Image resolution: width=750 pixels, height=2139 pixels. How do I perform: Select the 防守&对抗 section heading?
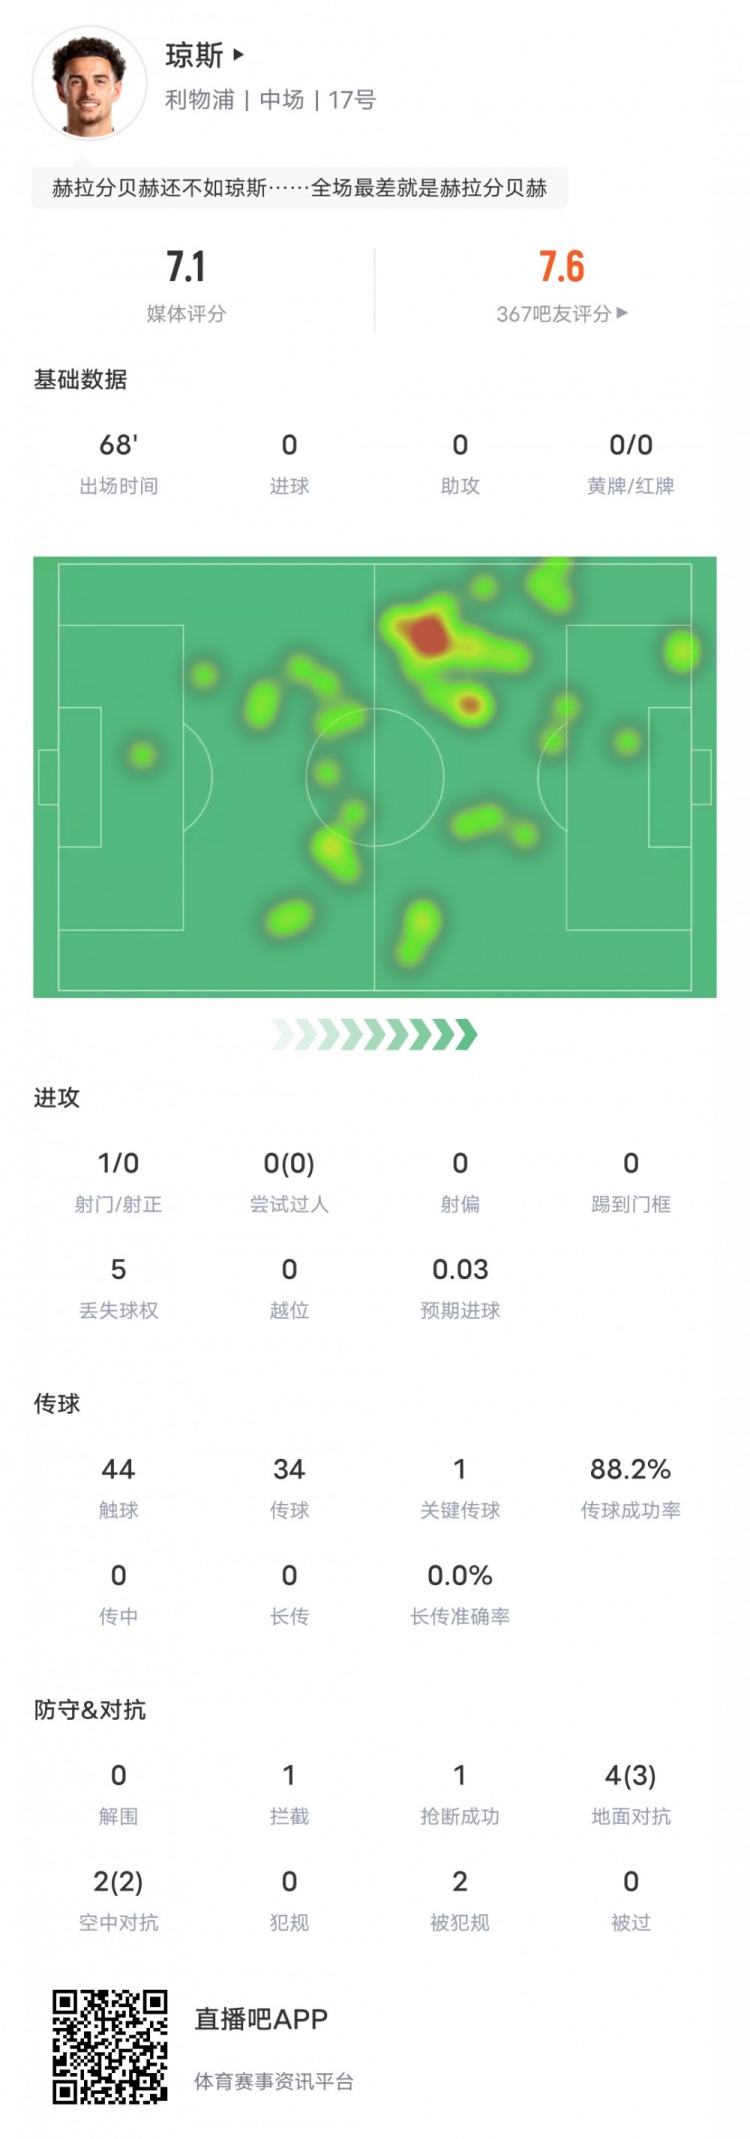coord(90,1710)
